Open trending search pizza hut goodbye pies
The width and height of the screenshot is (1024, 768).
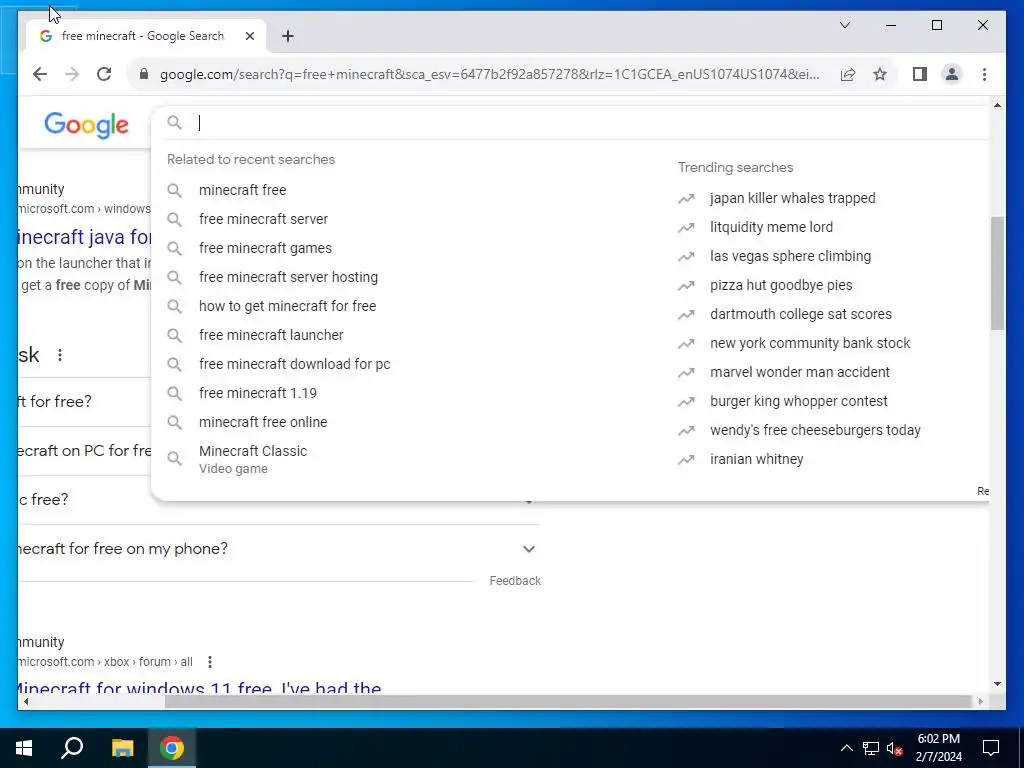coord(781,285)
